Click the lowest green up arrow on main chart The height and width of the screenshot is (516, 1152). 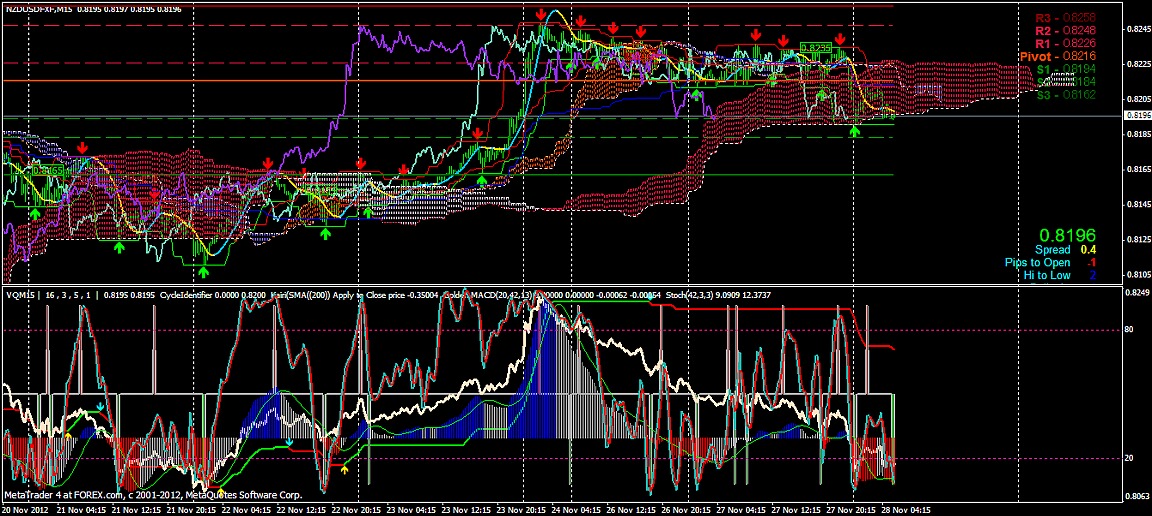click(205, 270)
